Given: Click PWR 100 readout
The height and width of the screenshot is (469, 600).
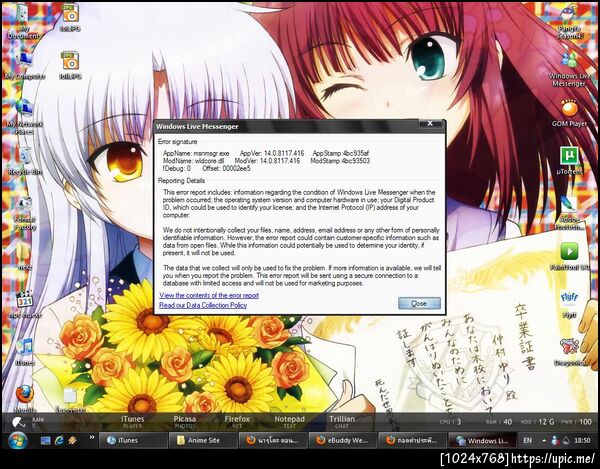Looking at the screenshot, I should pyautogui.click(x=576, y=422).
